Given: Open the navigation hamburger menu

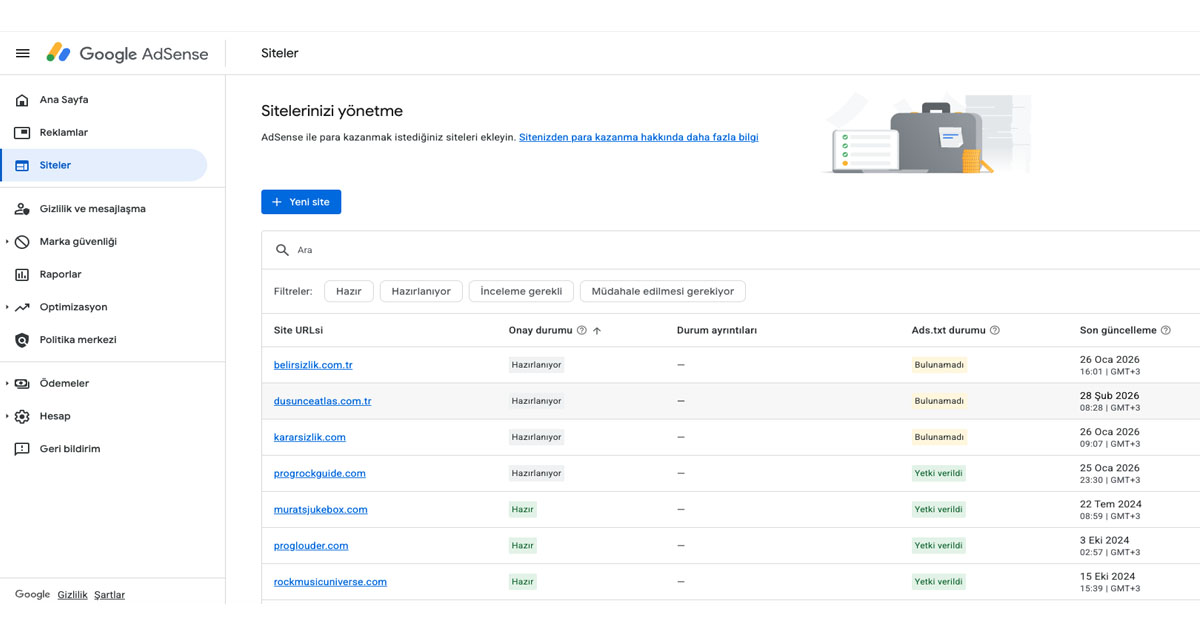Looking at the screenshot, I should tap(22, 53).
